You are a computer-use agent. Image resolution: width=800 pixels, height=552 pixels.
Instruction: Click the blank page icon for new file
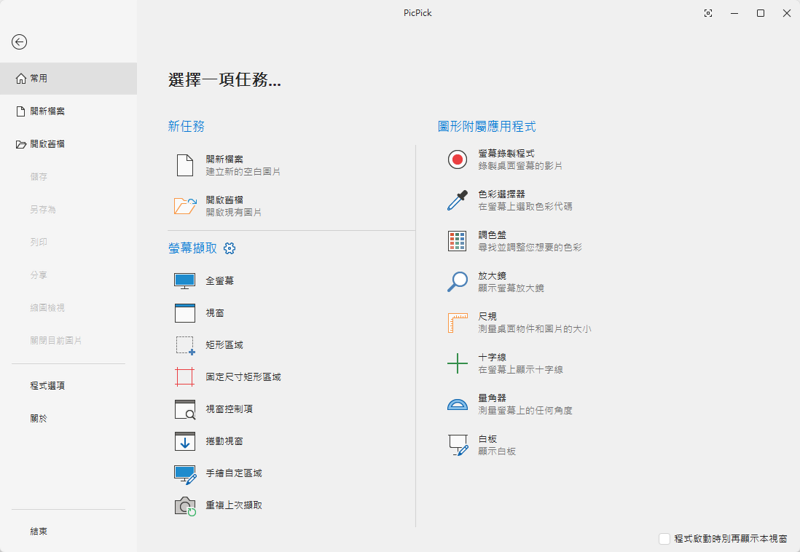(x=185, y=165)
